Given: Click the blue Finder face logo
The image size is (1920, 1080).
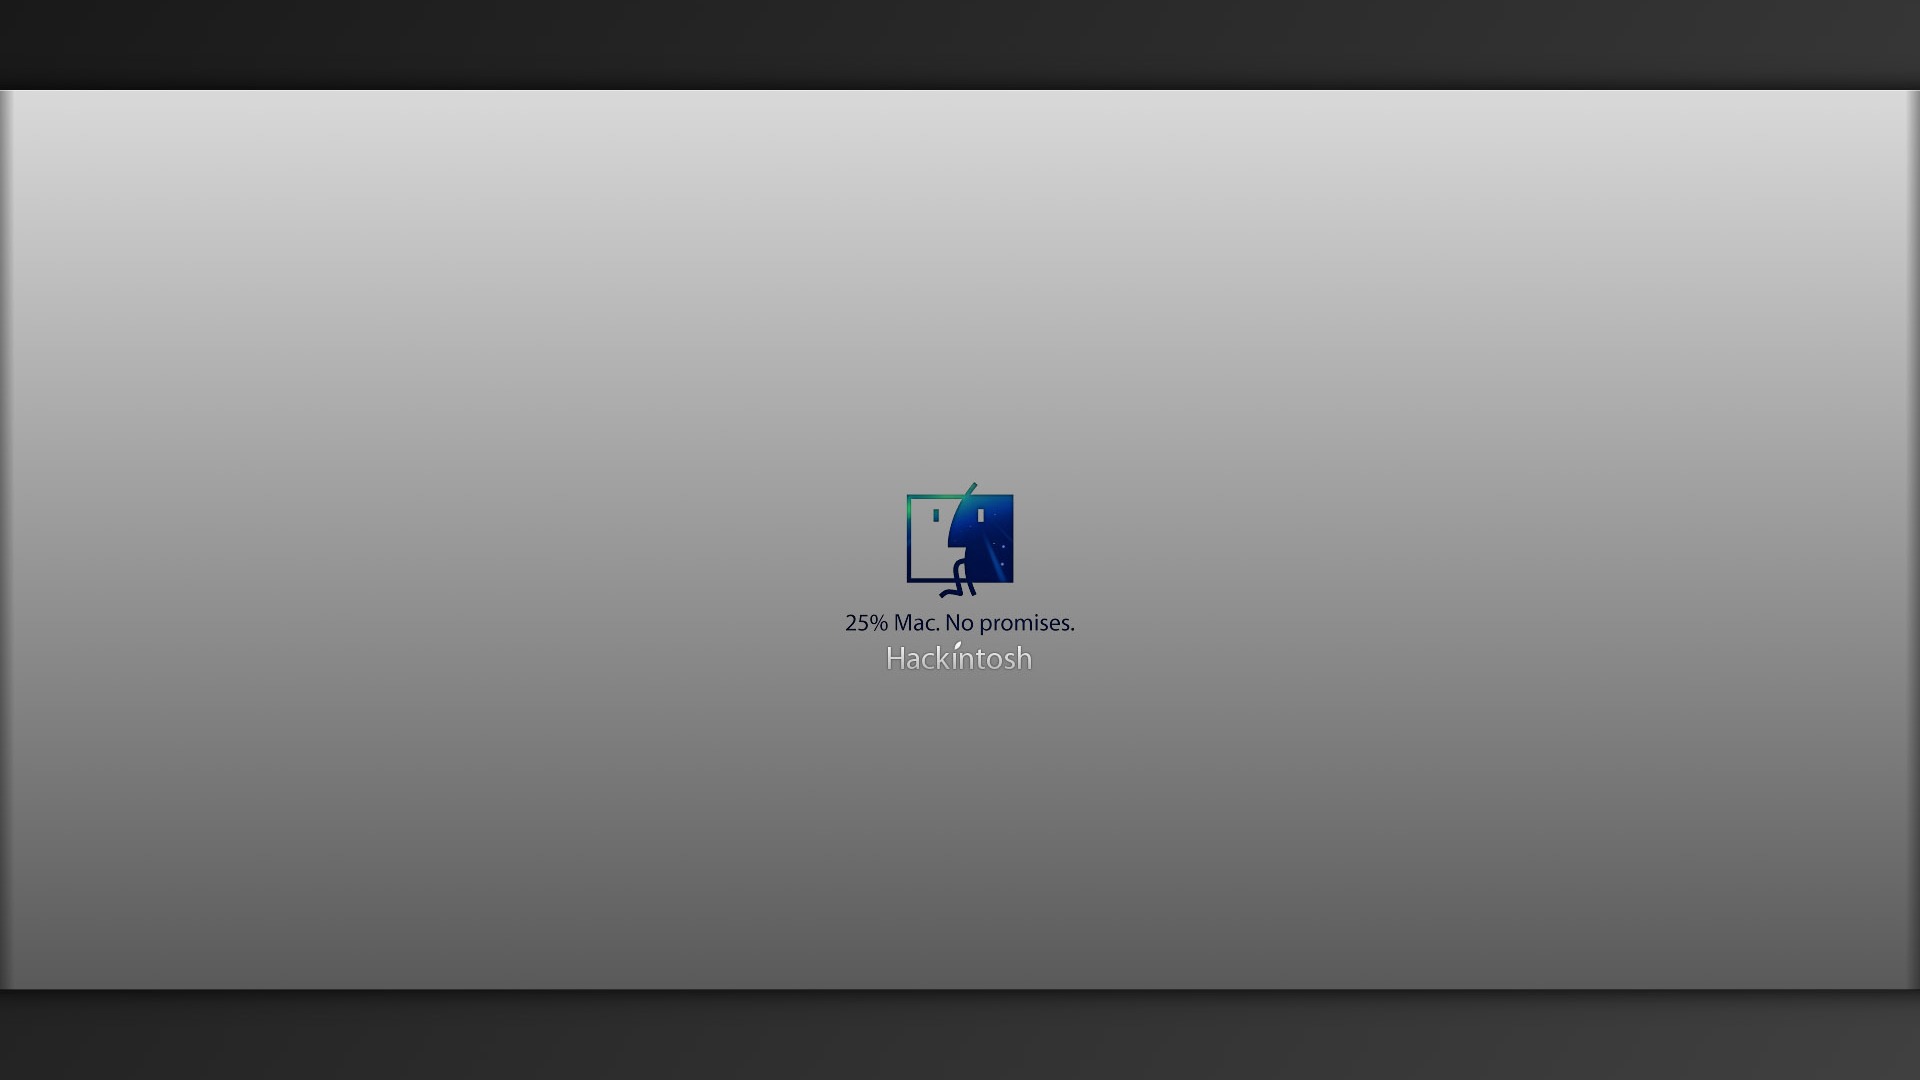Looking at the screenshot, I should point(960,540).
